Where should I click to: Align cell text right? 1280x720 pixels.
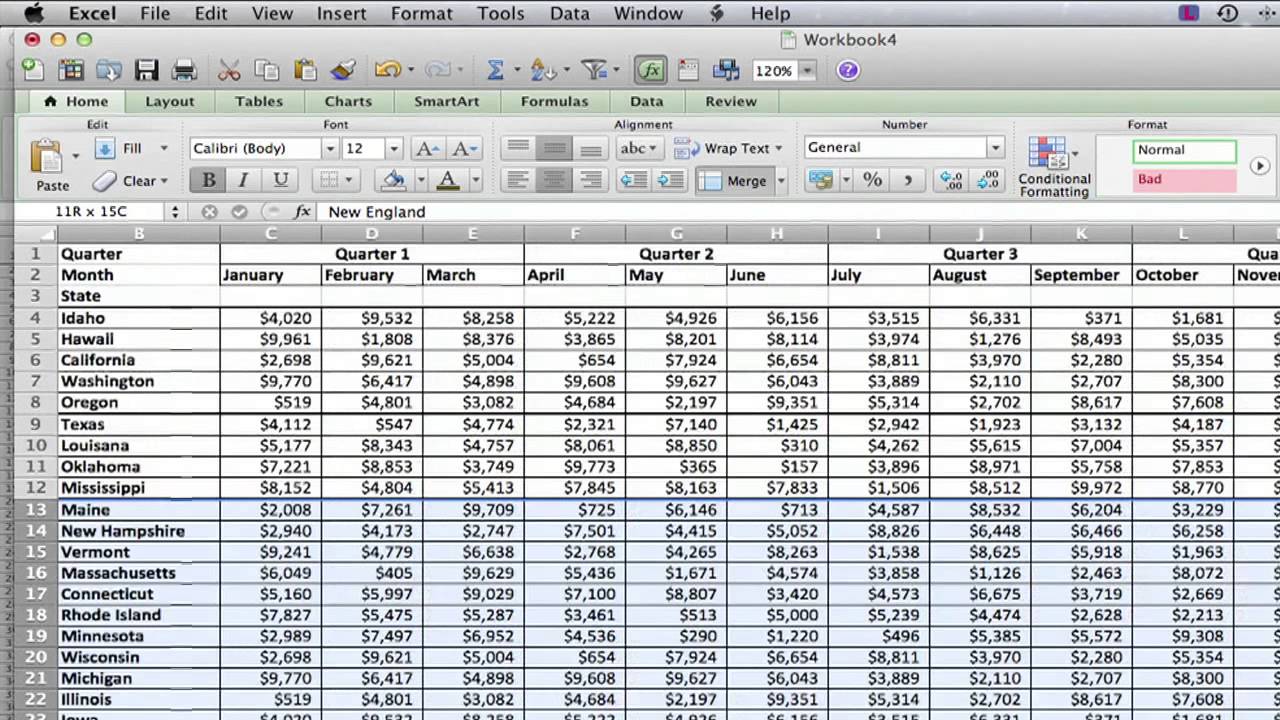click(591, 180)
